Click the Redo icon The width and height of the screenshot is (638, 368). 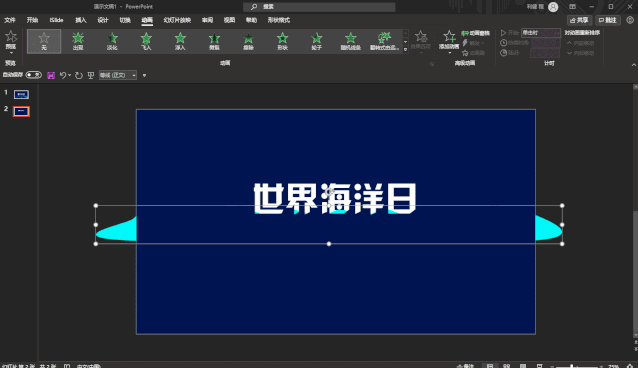click(79, 75)
